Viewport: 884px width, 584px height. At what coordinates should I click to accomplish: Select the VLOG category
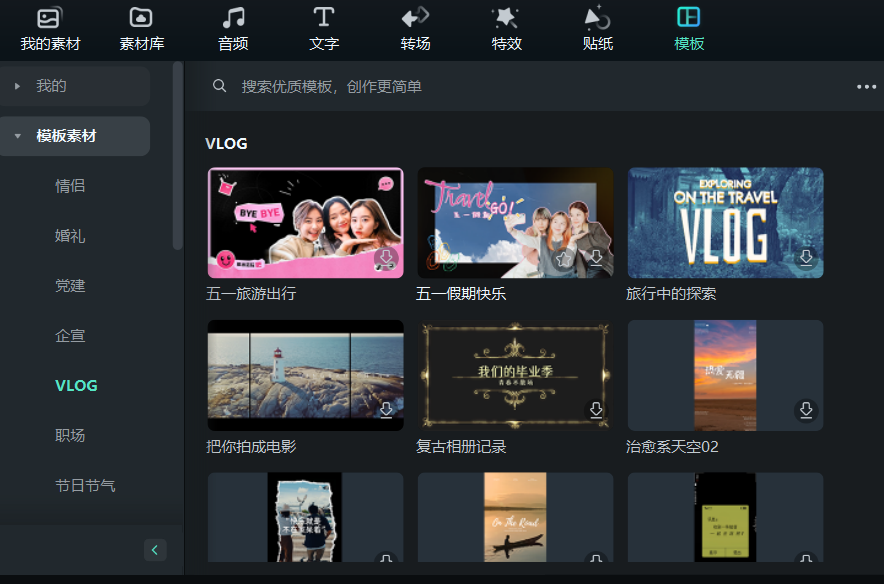(76, 385)
